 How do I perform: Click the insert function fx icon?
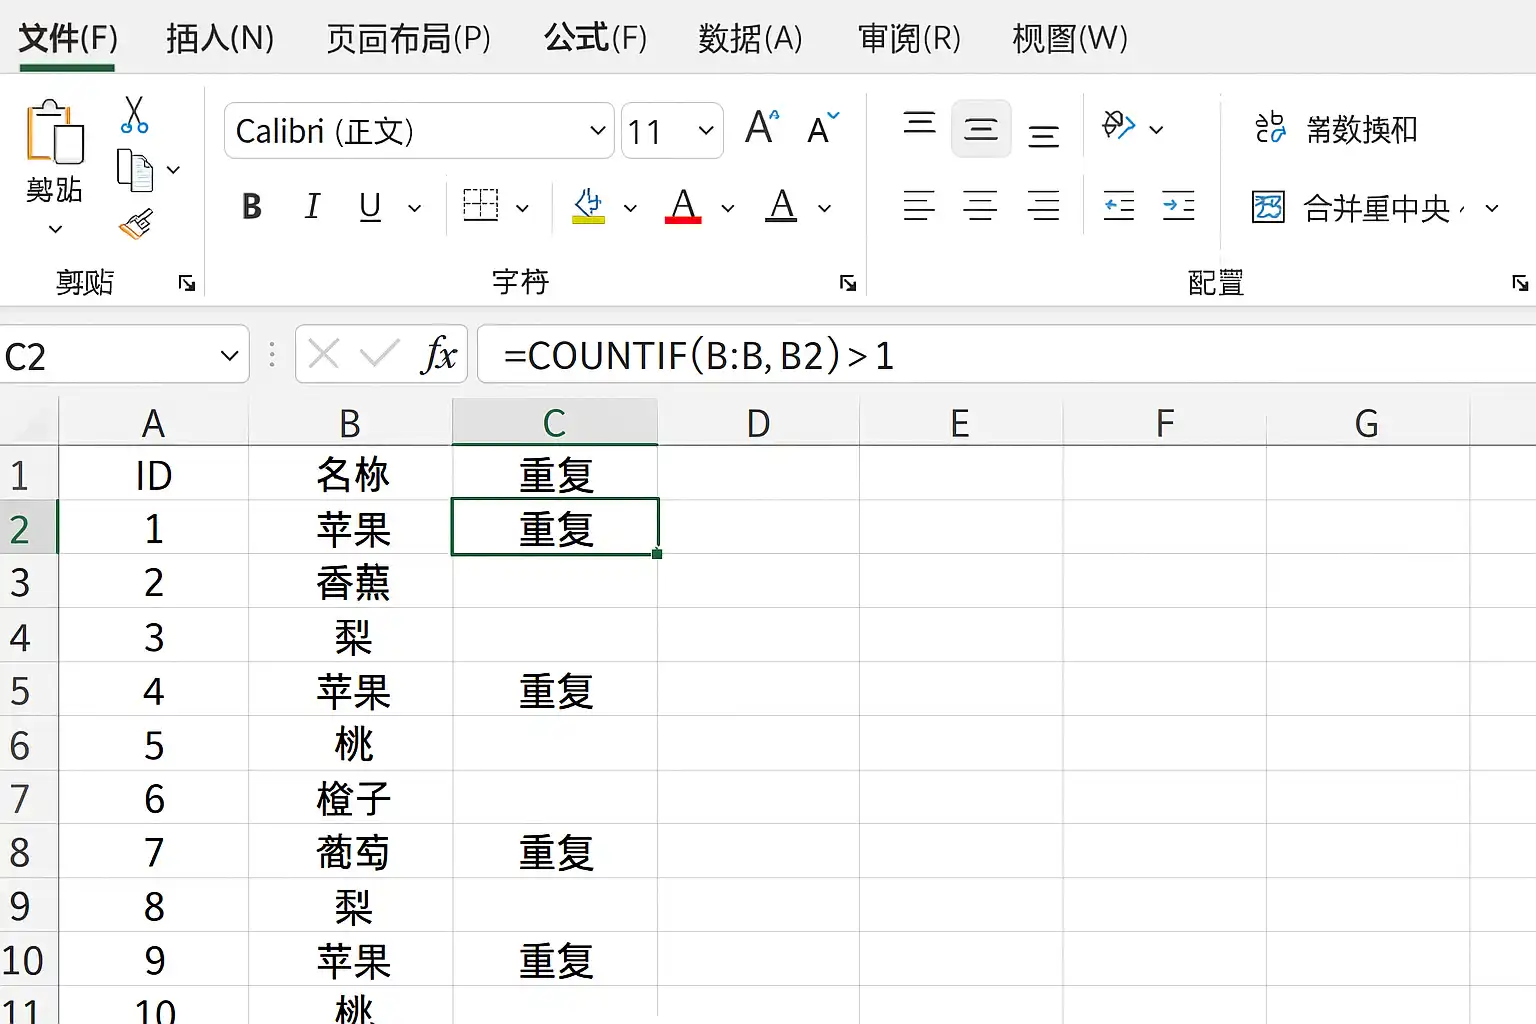439,354
